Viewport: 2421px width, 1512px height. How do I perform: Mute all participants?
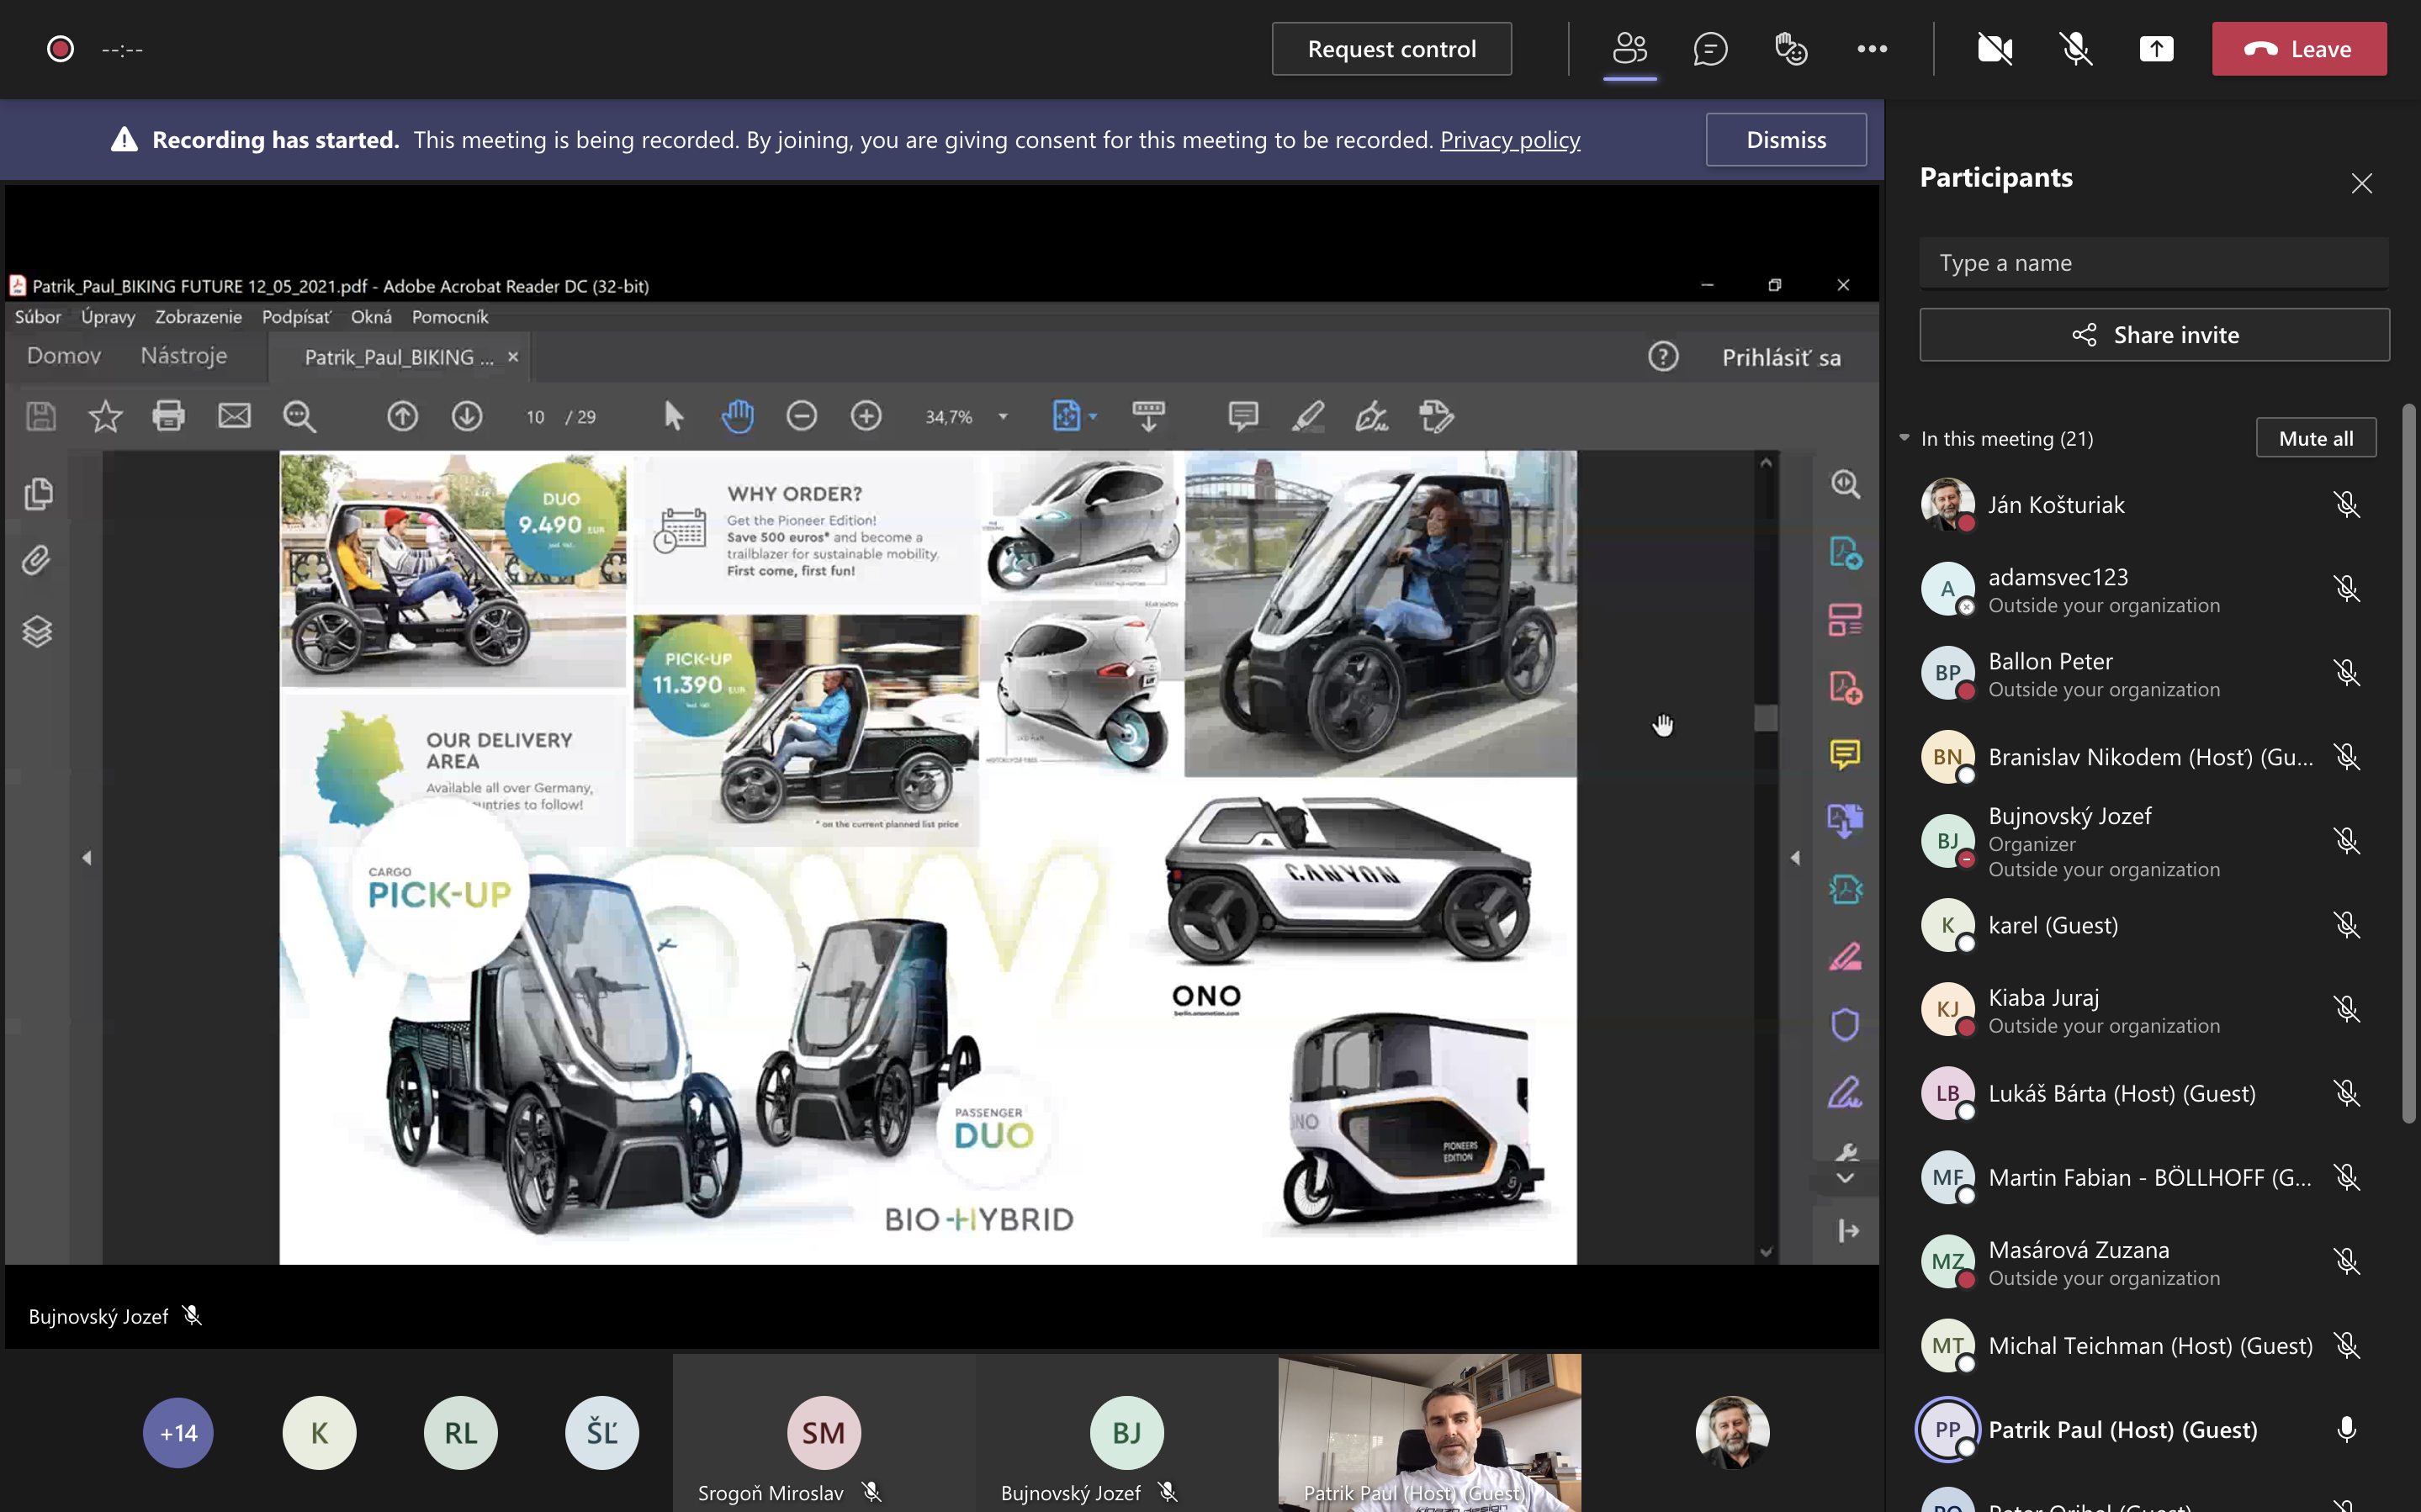[2315, 438]
